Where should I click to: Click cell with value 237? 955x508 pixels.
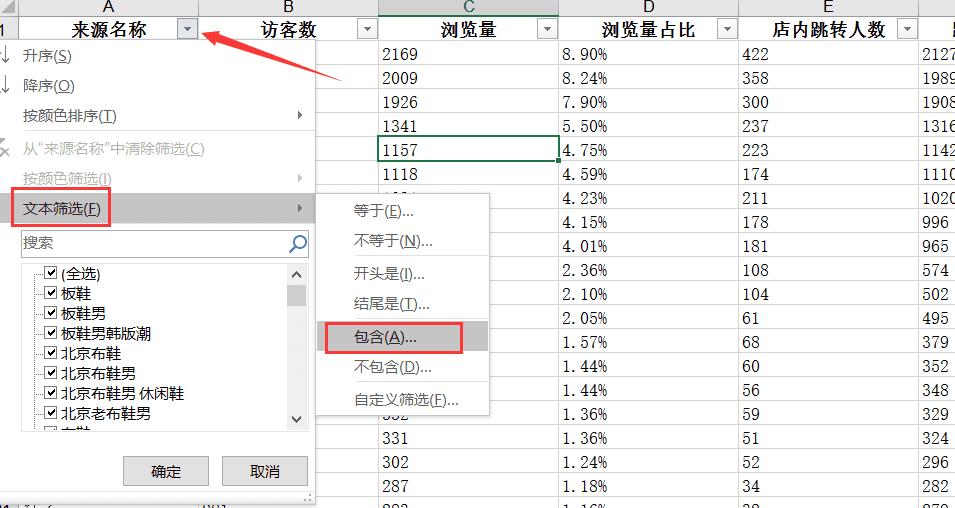[x=828, y=126]
